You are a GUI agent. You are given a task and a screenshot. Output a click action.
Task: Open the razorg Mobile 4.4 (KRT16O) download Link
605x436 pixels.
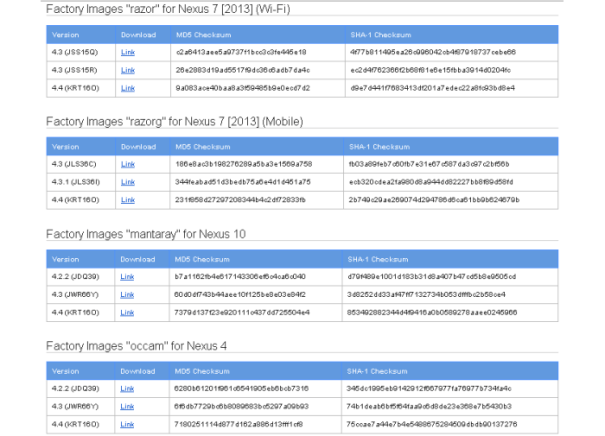pyautogui.click(x=128, y=200)
